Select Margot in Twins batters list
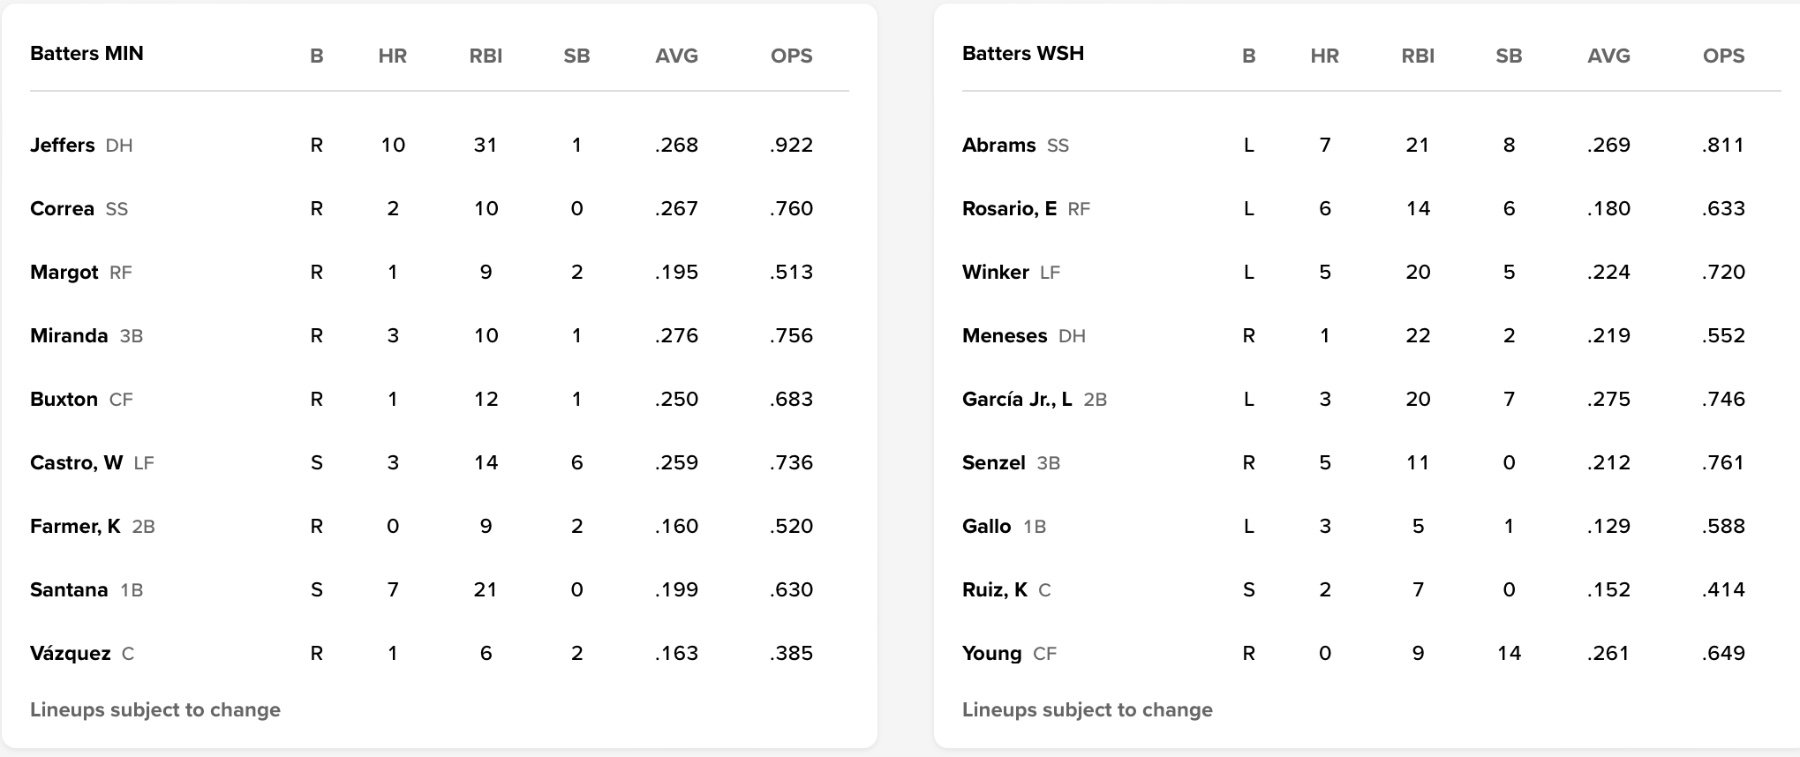Image resolution: width=1800 pixels, height=757 pixels. click(64, 272)
